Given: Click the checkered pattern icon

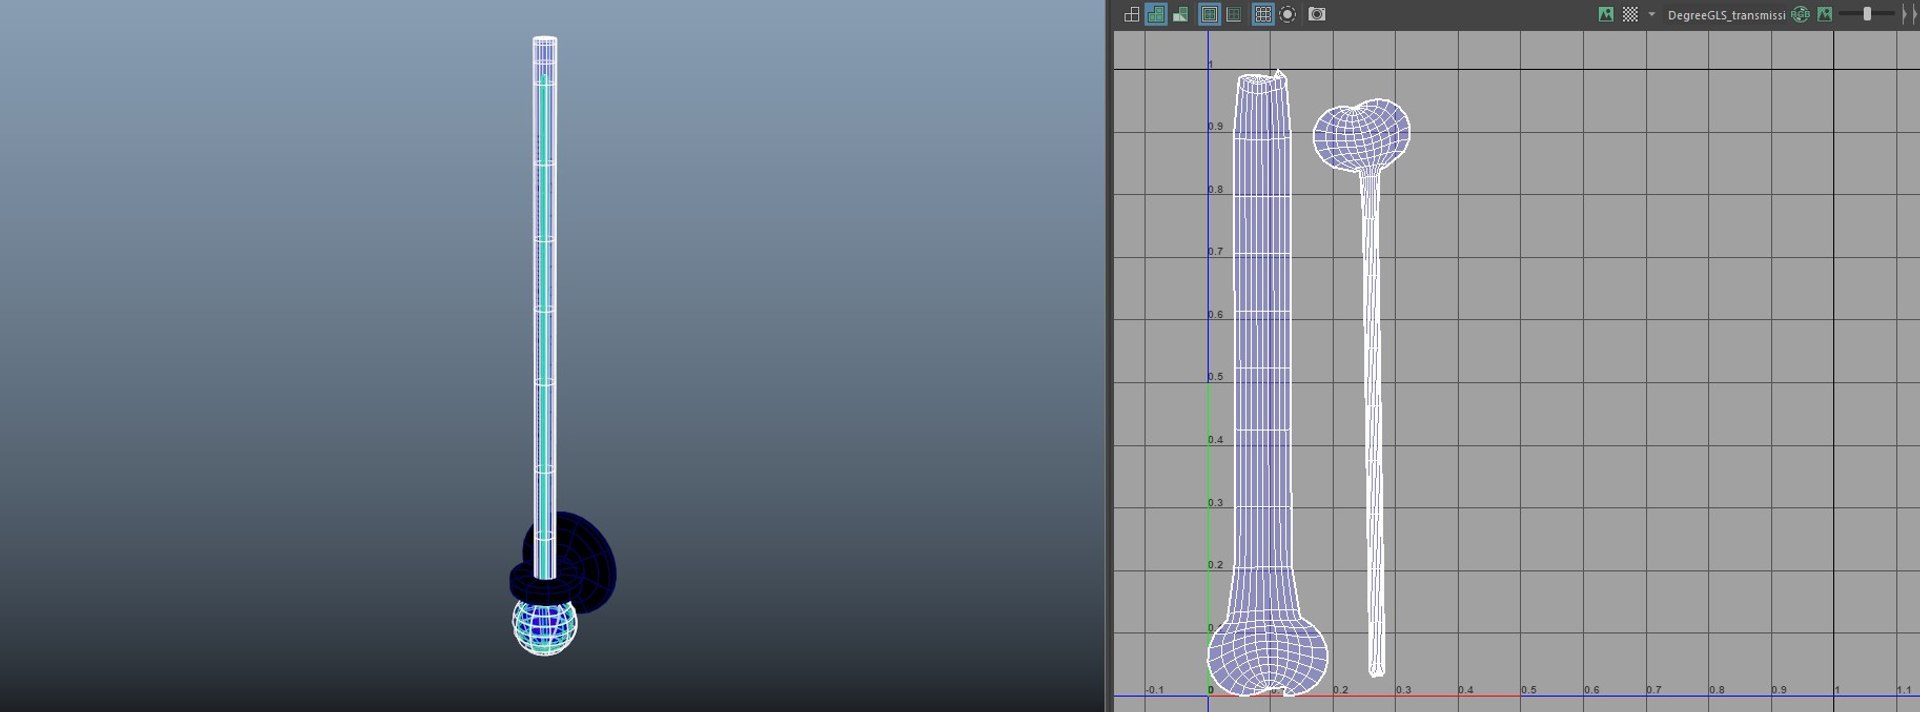Looking at the screenshot, I should (x=1630, y=14).
